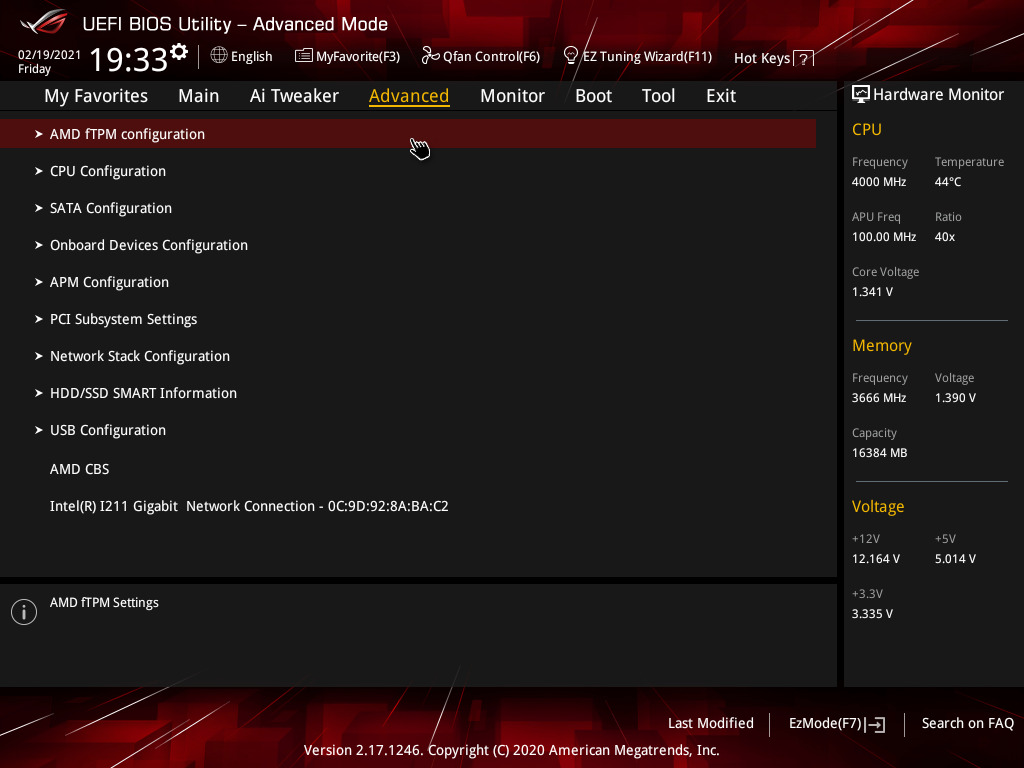Open Onboard Devices Configuration entry
This screenshot has height=768, width=1024.
click(149, 245)
